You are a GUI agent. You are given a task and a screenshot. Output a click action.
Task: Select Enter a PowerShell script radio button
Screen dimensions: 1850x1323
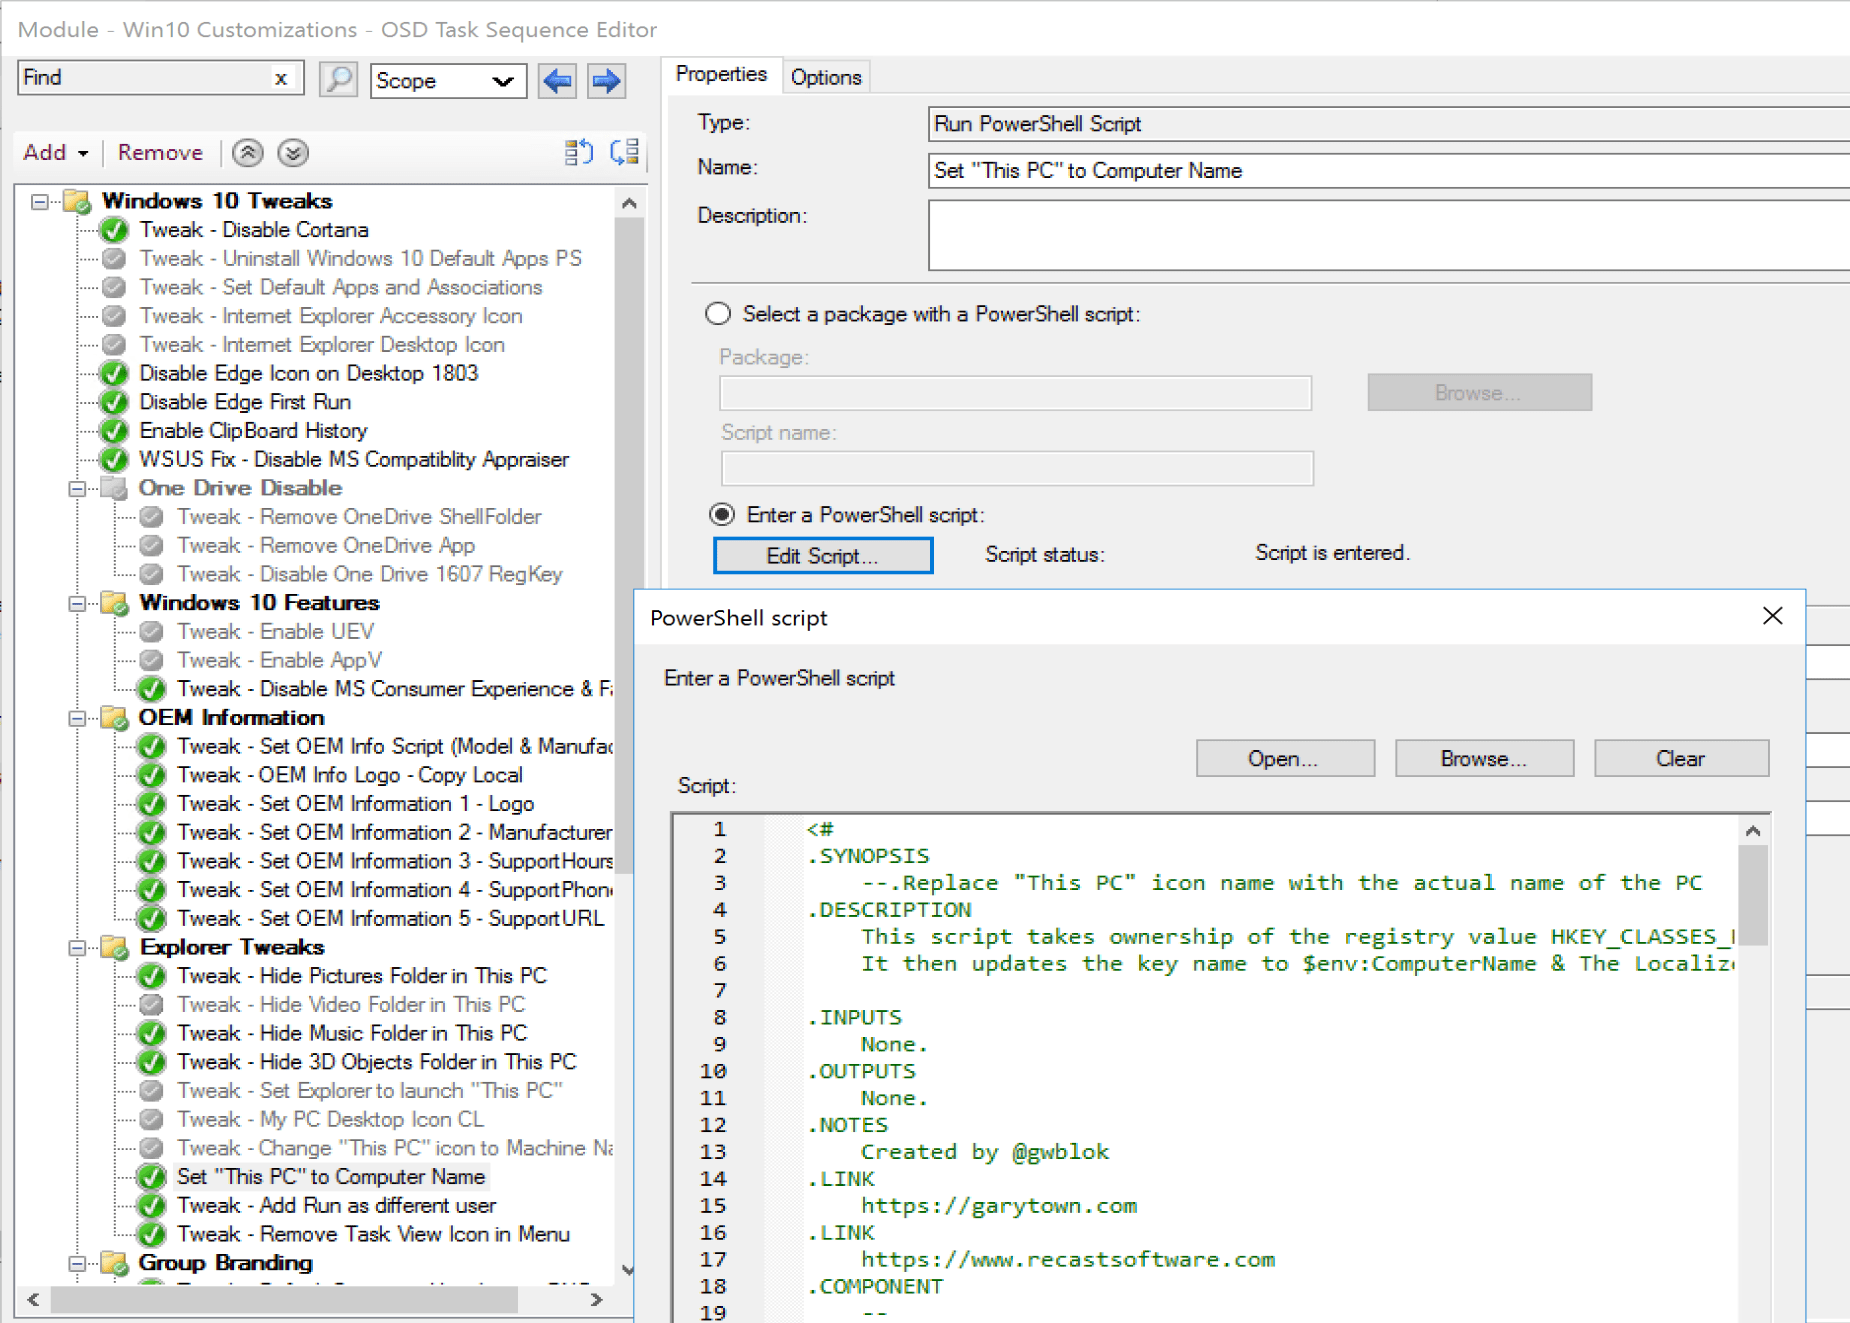point(721,515)
